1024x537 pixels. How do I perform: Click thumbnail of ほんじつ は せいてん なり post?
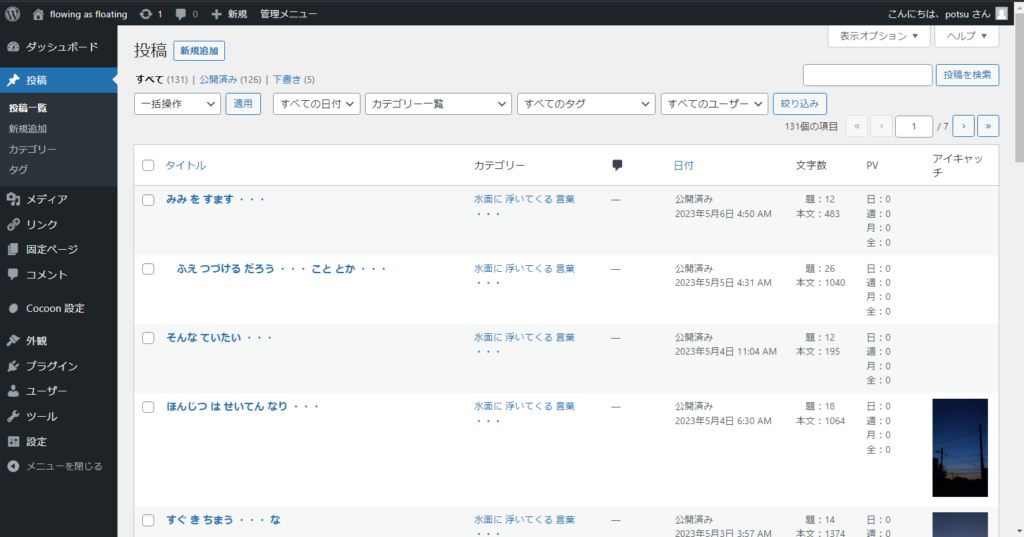959,447
